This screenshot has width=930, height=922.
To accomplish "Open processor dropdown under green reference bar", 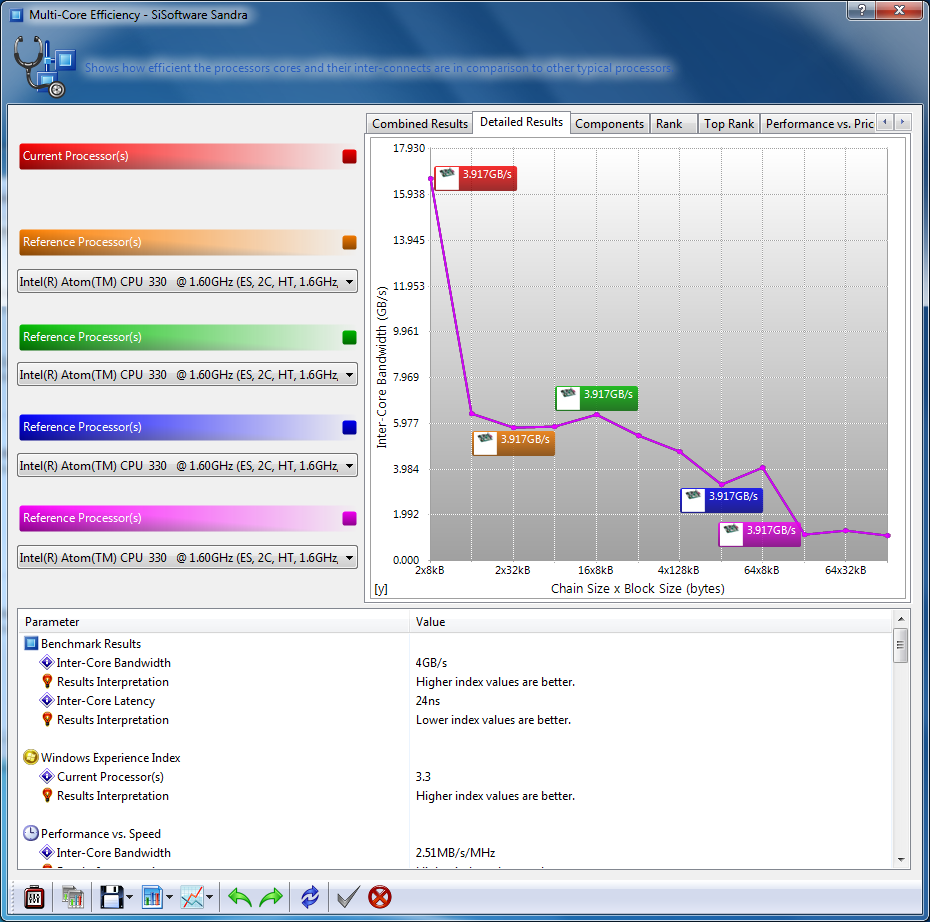I will (187, 375).
